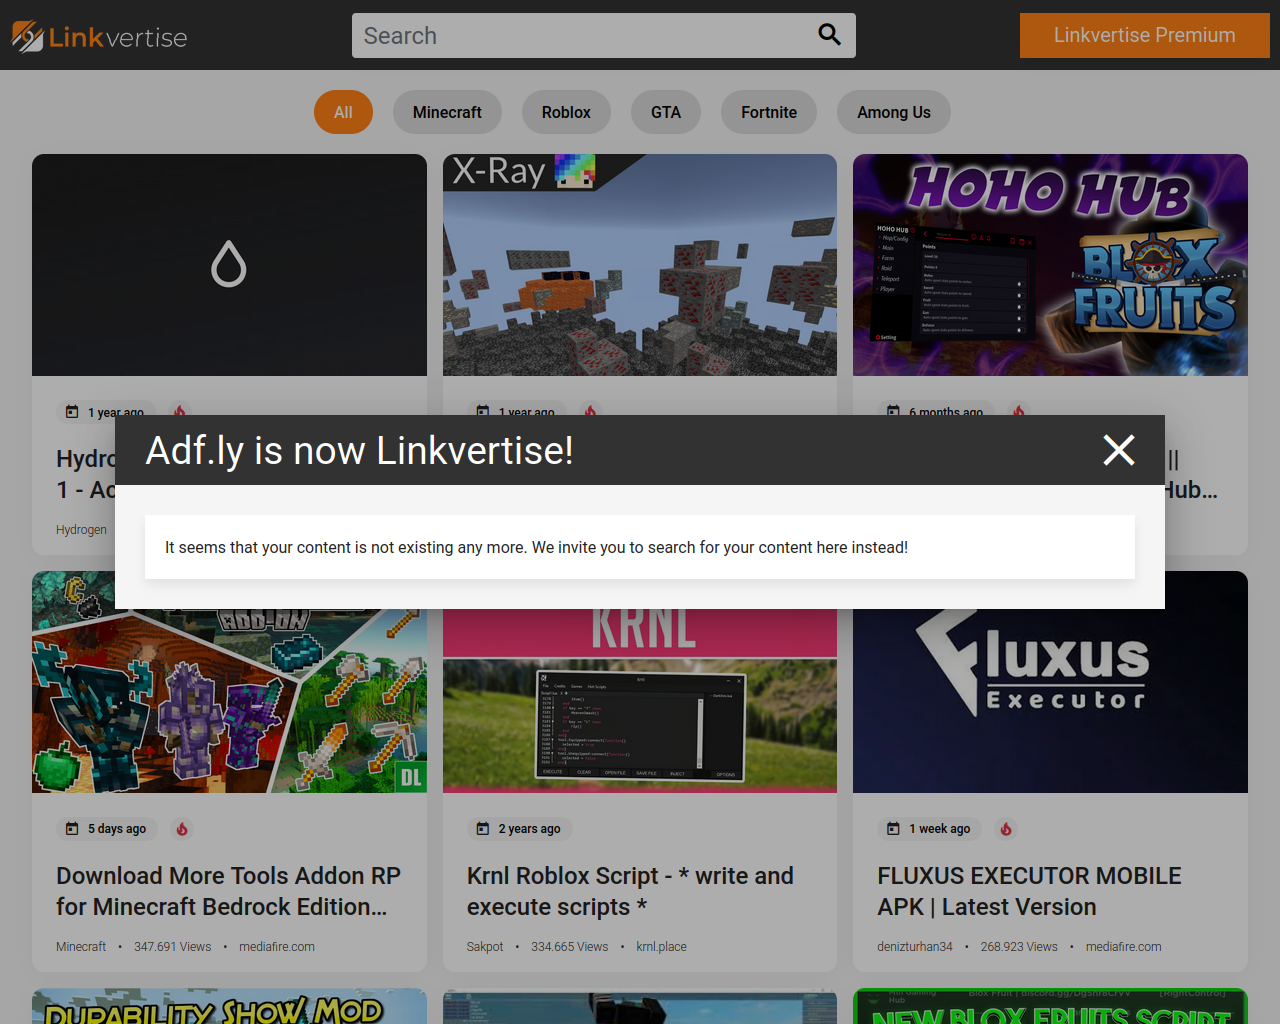
Task: Select the All category filter
Action: [x=343, y=112]
